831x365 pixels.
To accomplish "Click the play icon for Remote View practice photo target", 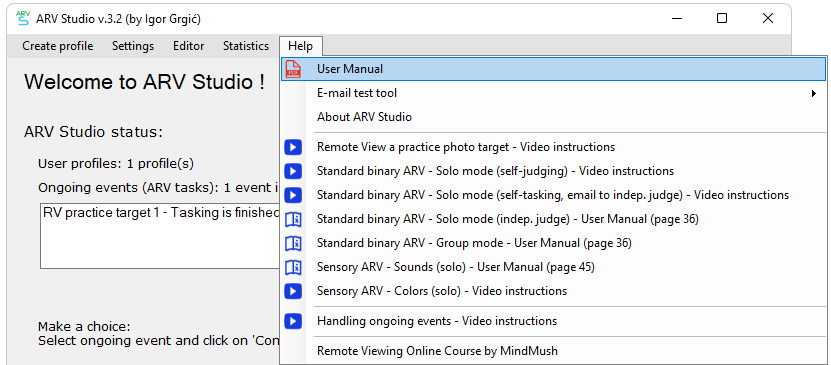I will pos(293,147).
